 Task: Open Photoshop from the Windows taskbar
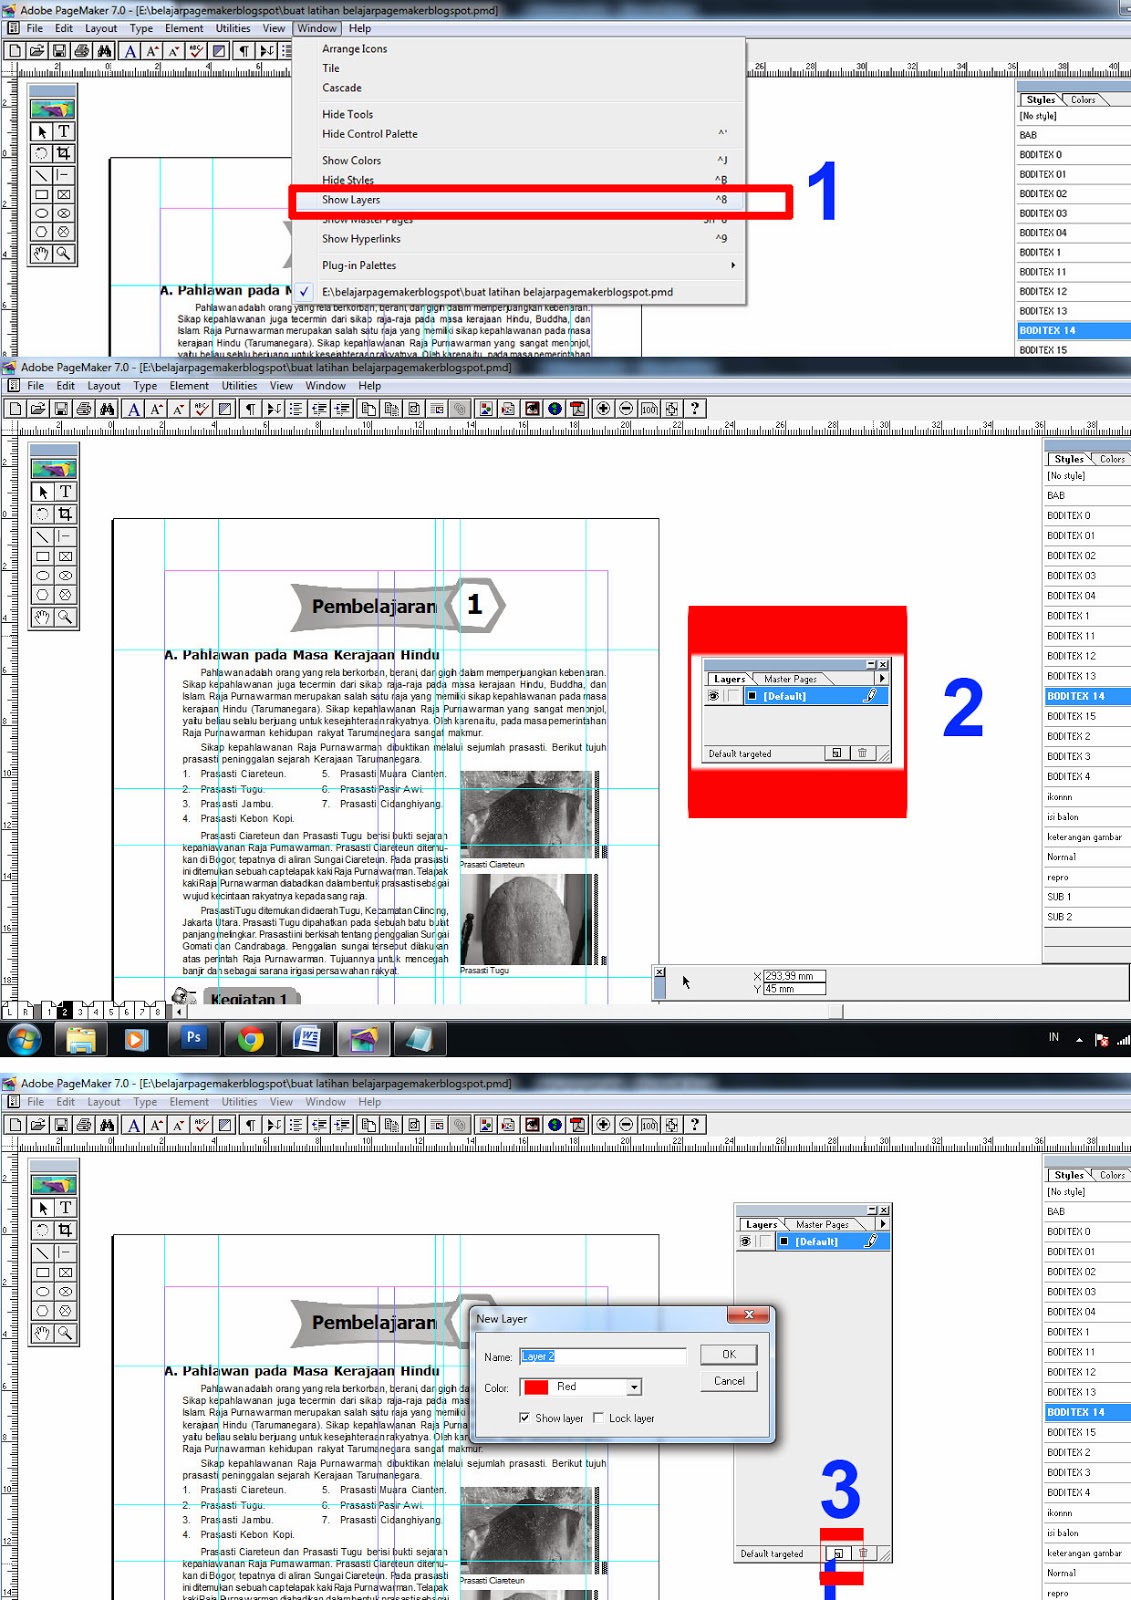(194, 1039)
